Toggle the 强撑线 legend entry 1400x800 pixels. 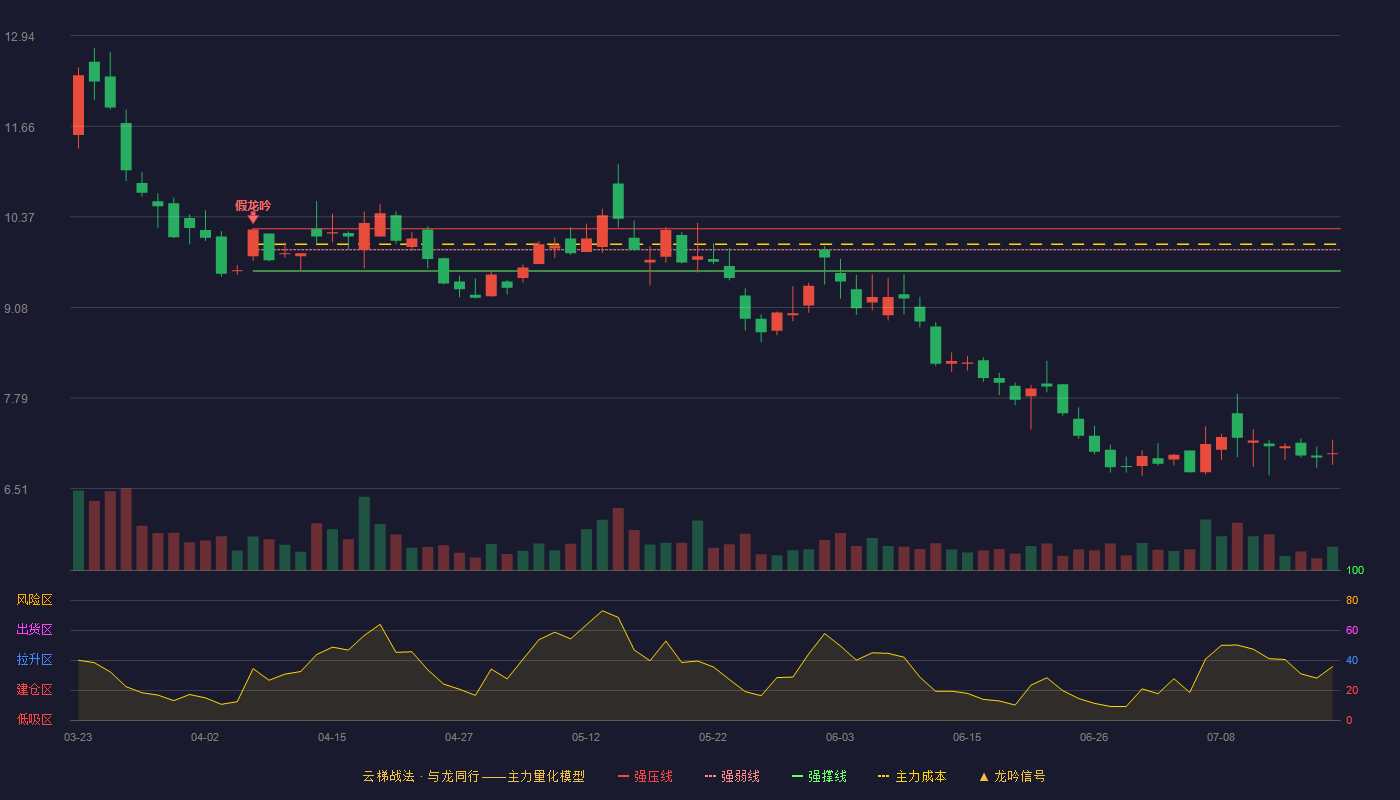[x=819, y=776]
